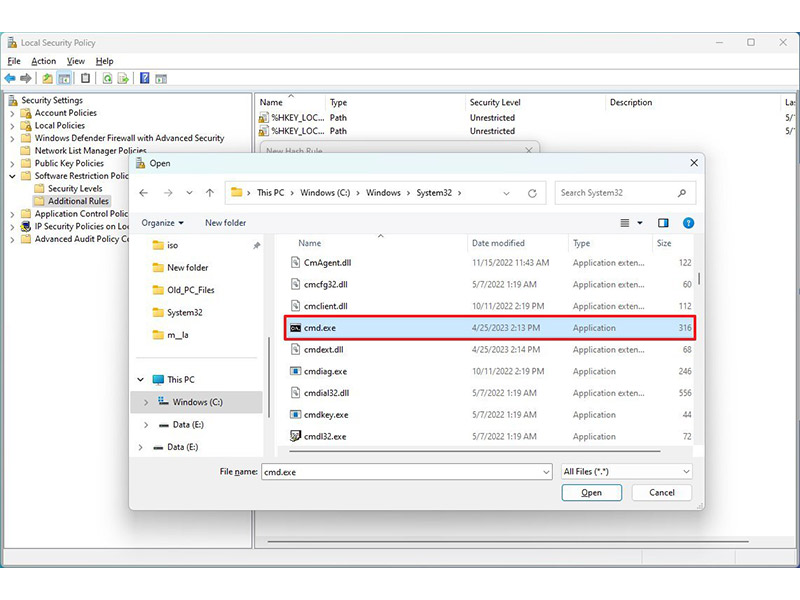Open the Action menu
The height and width of the screenshot is (600, 800).
tap(43, 61)
